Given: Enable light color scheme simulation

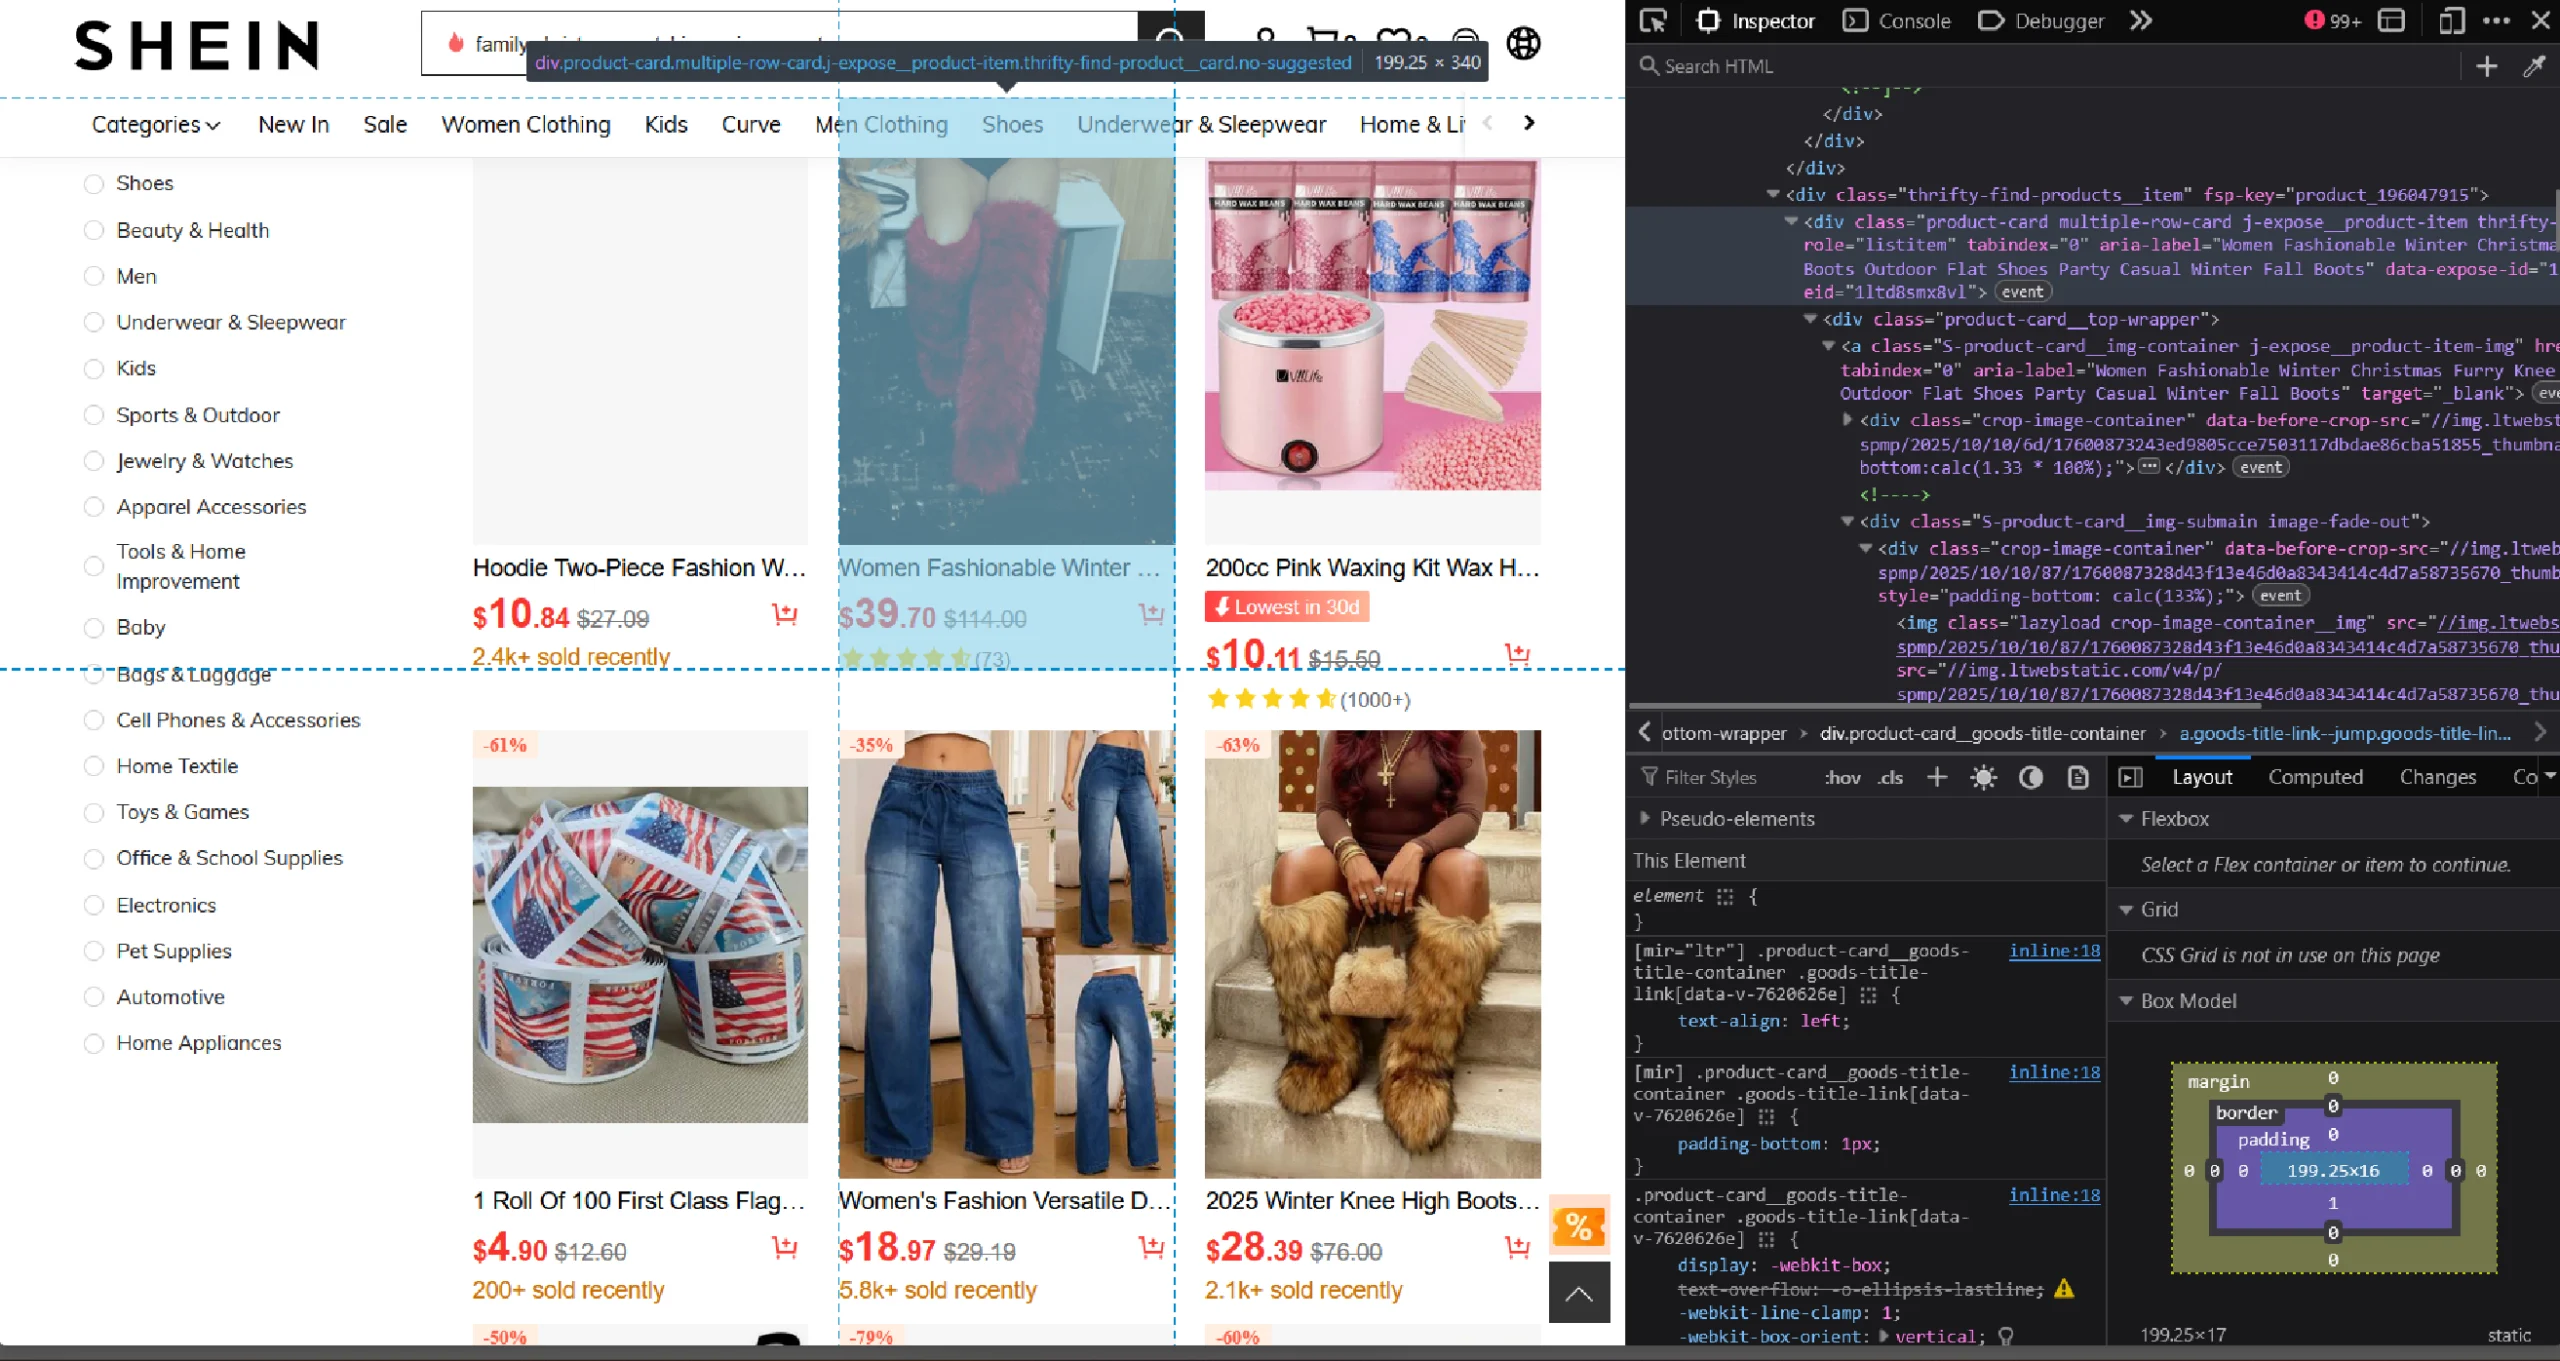Looking at the screenshot, I should pos(1984,777).
